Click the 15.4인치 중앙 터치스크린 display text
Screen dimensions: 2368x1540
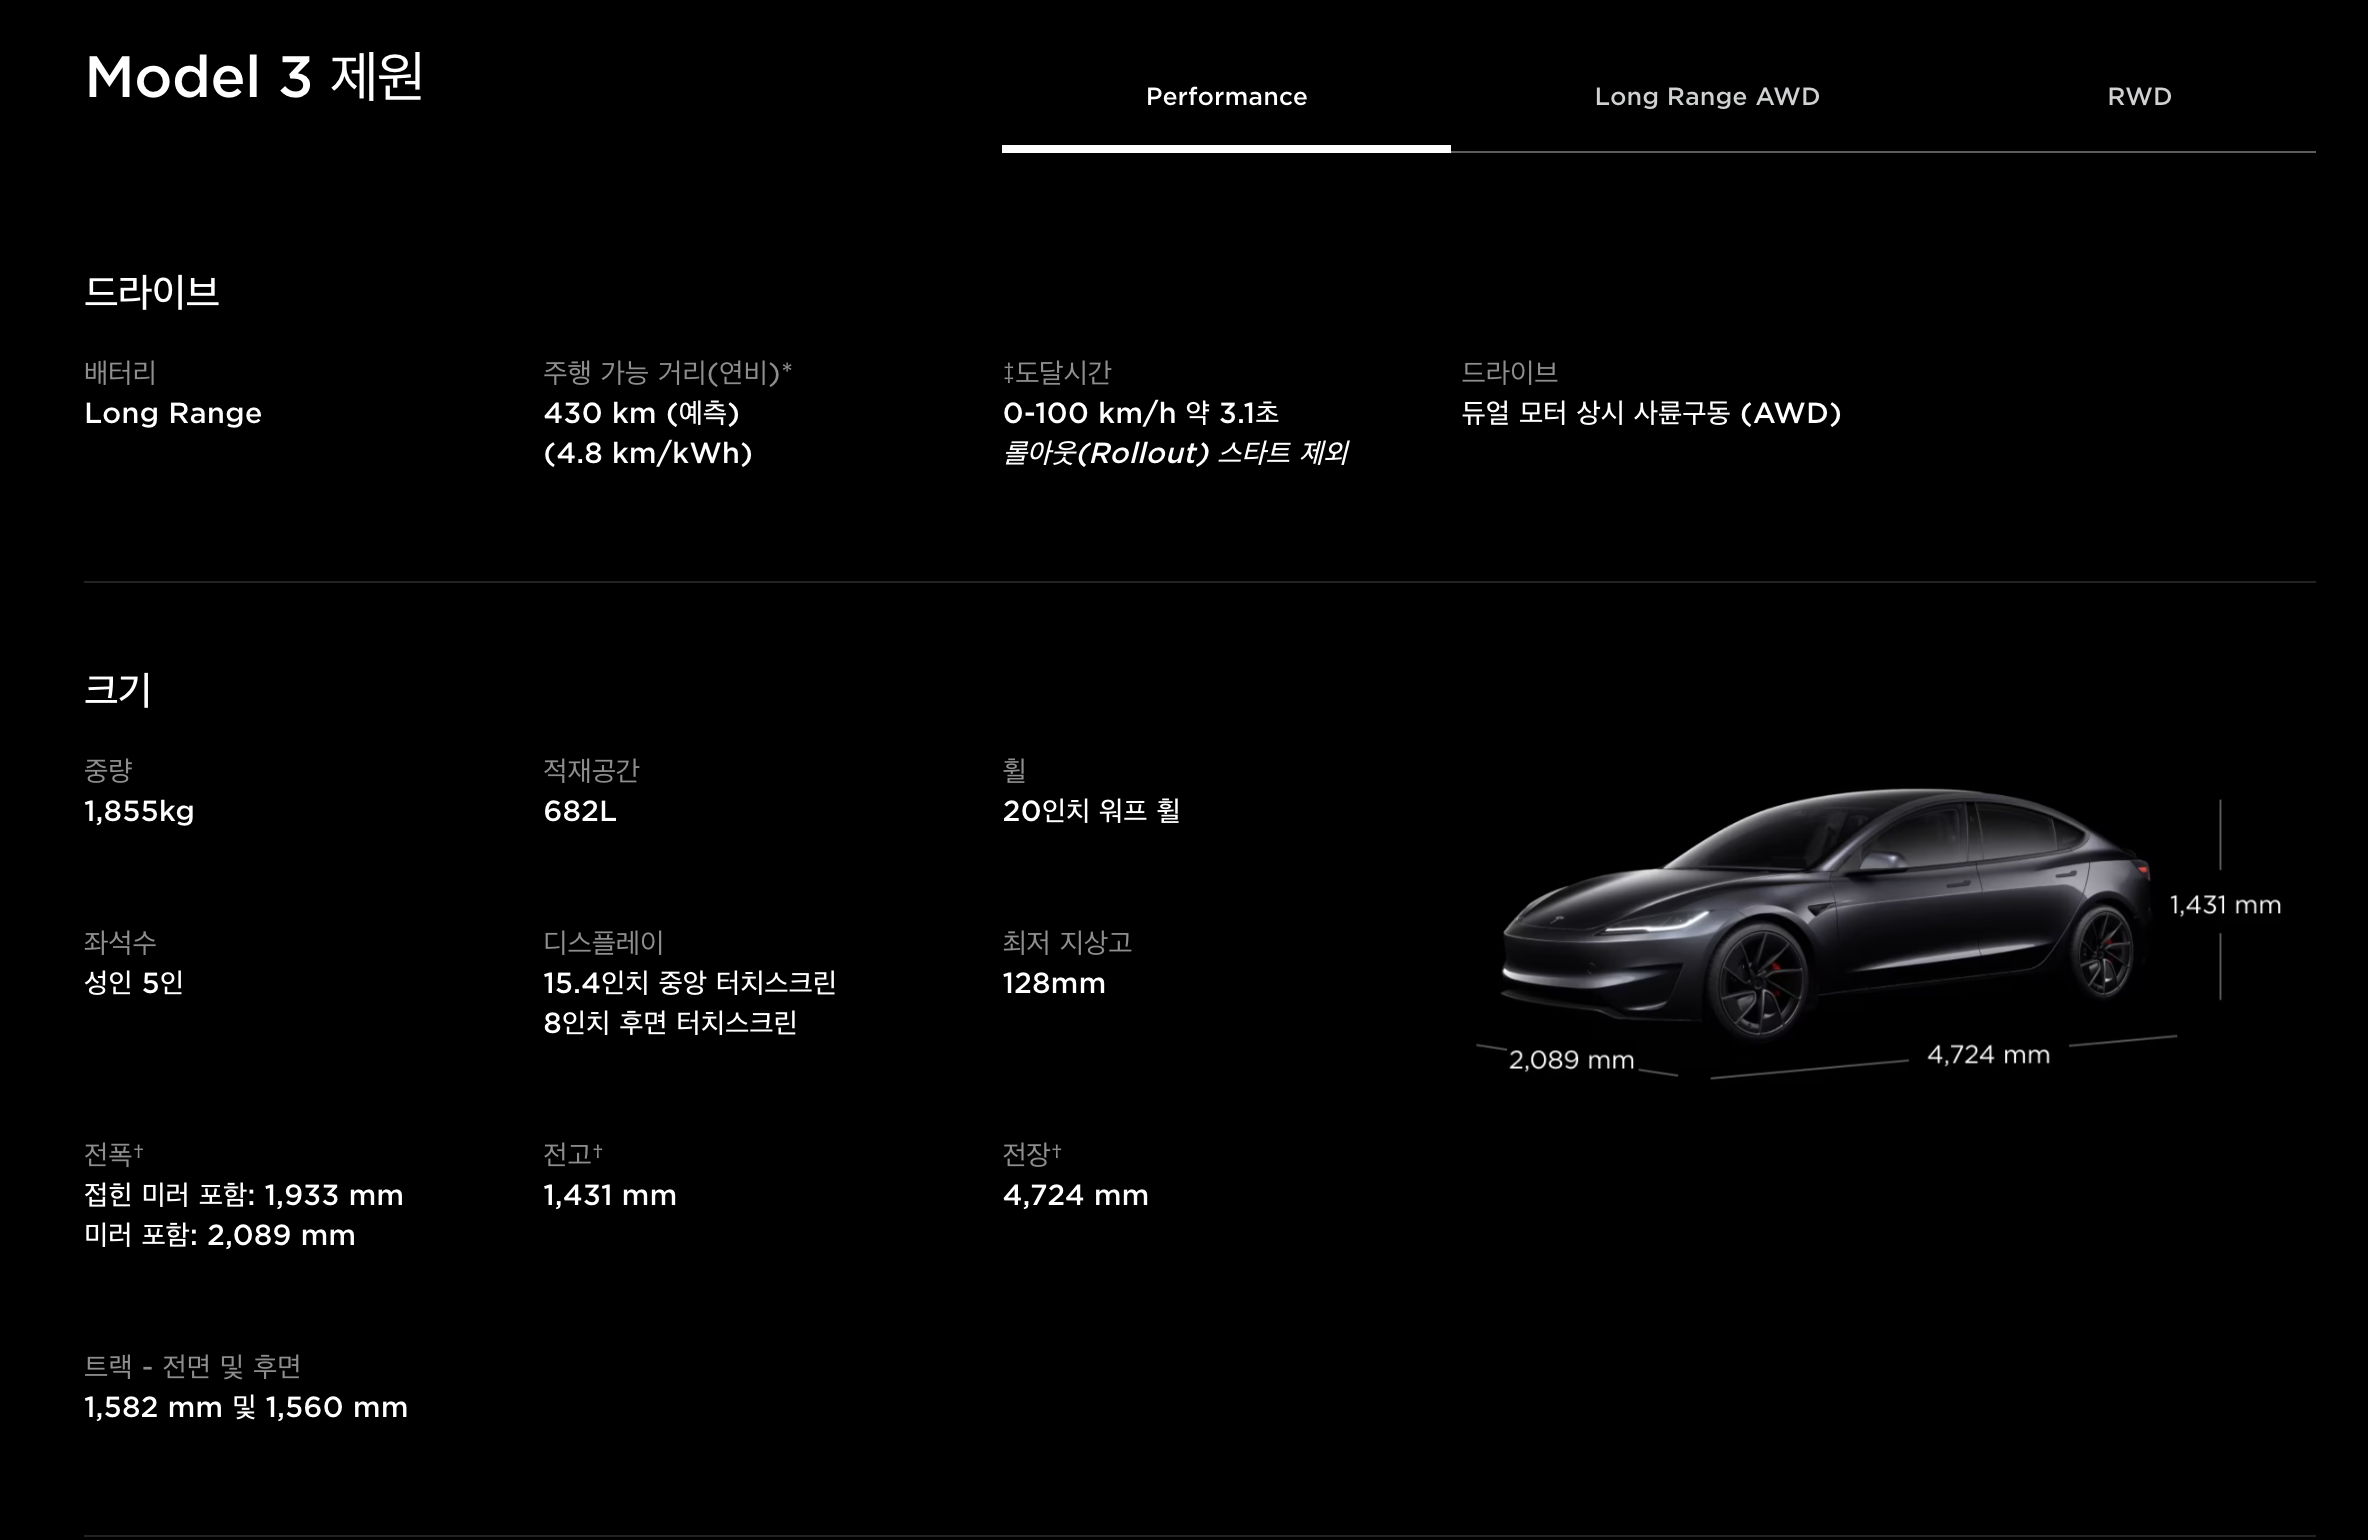tap(689, 983)
